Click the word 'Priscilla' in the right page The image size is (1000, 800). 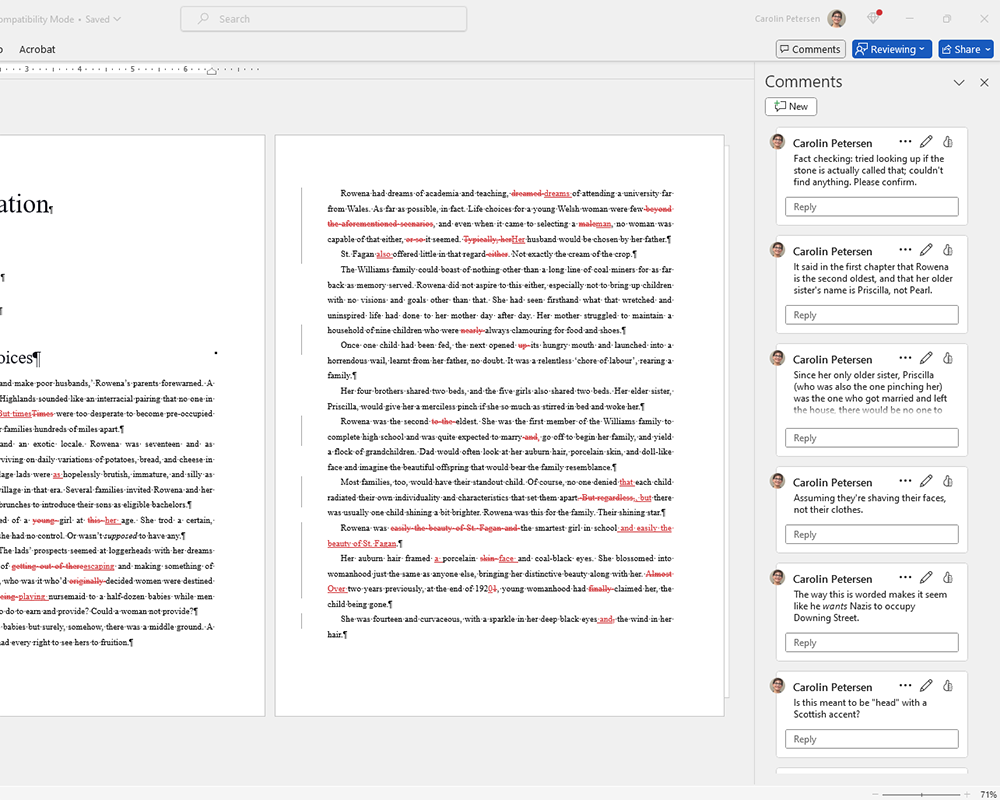pyautogui.click(x=342, y=406)
